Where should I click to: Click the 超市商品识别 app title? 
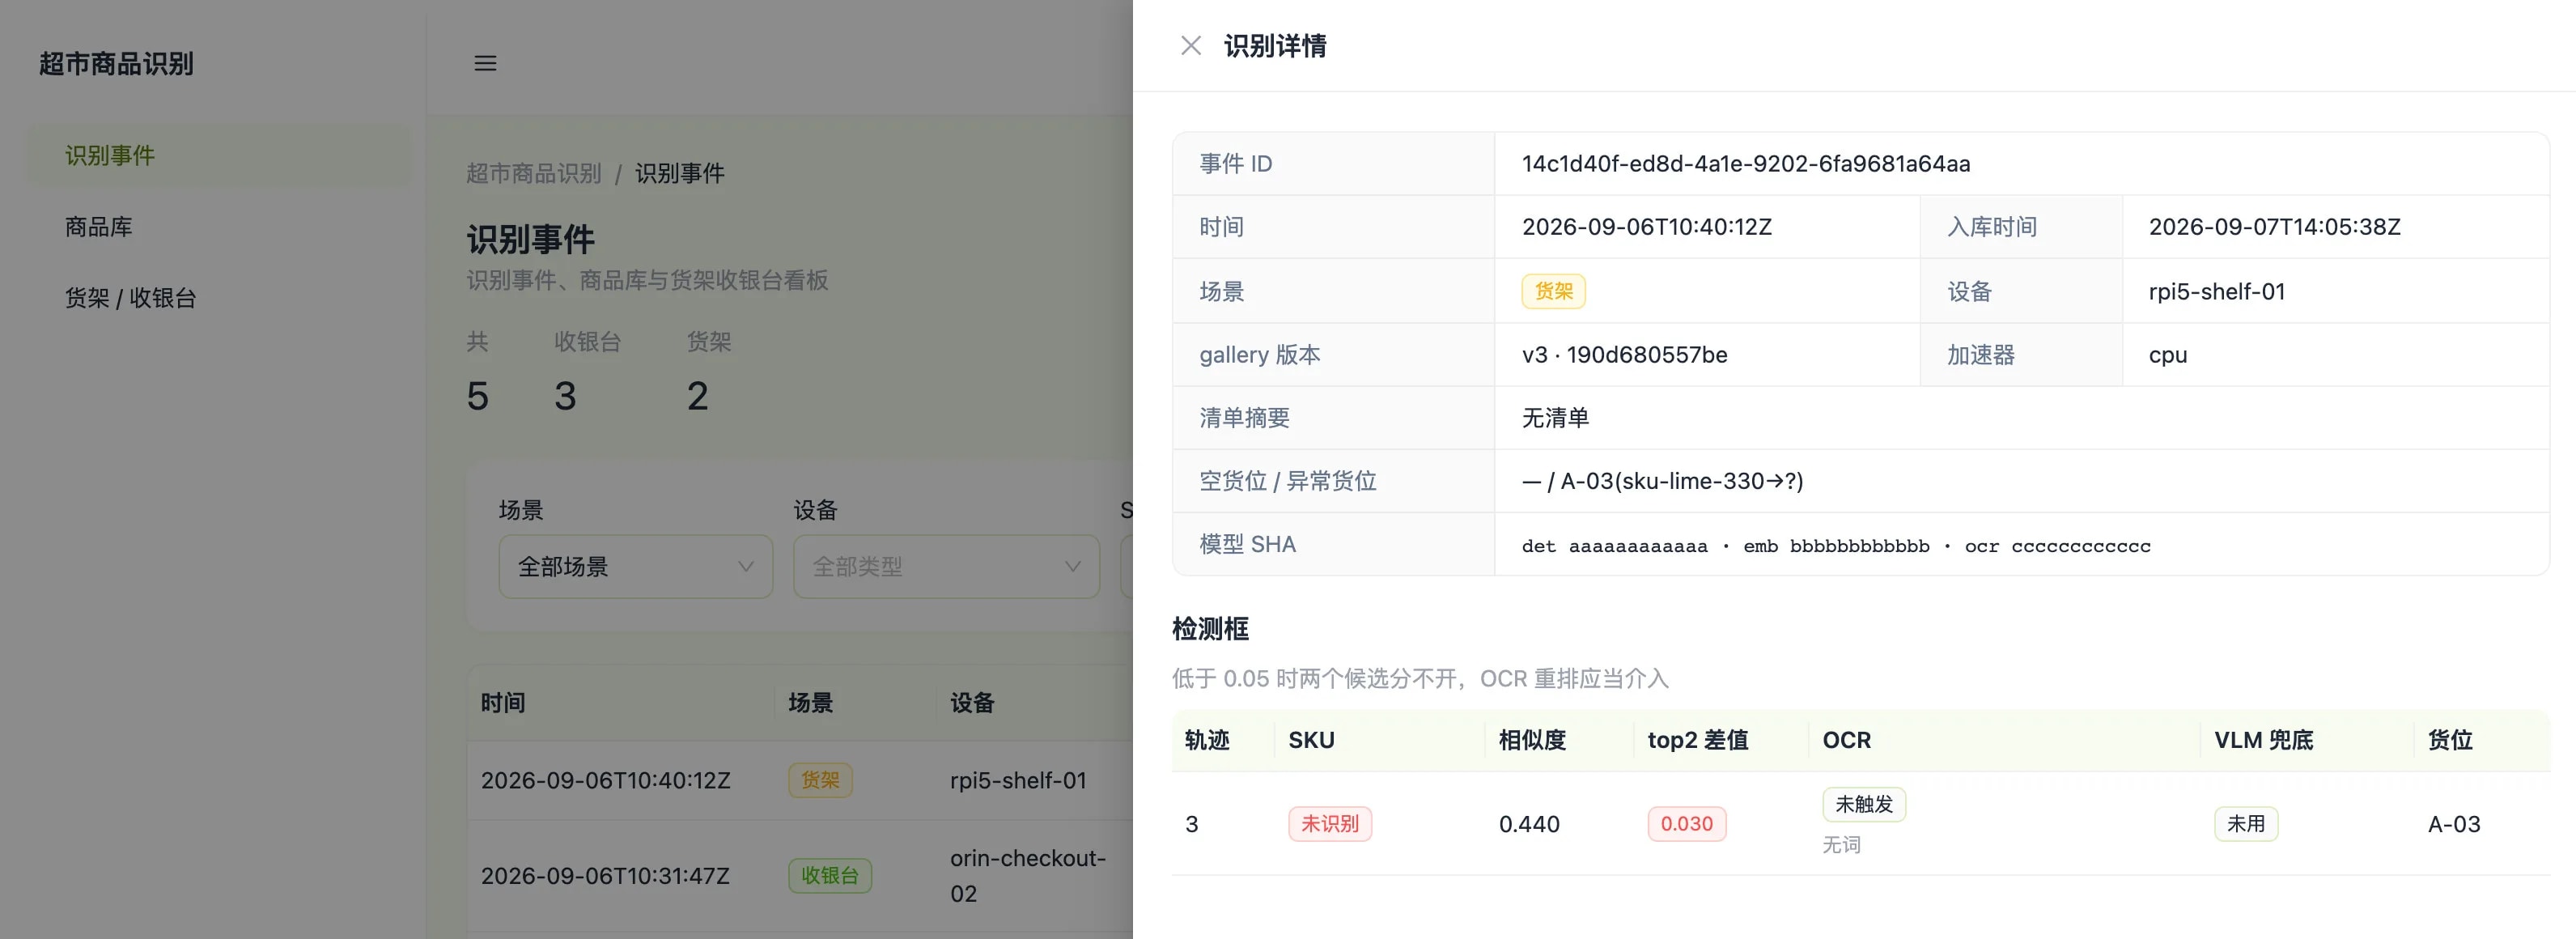click(116, 64)
